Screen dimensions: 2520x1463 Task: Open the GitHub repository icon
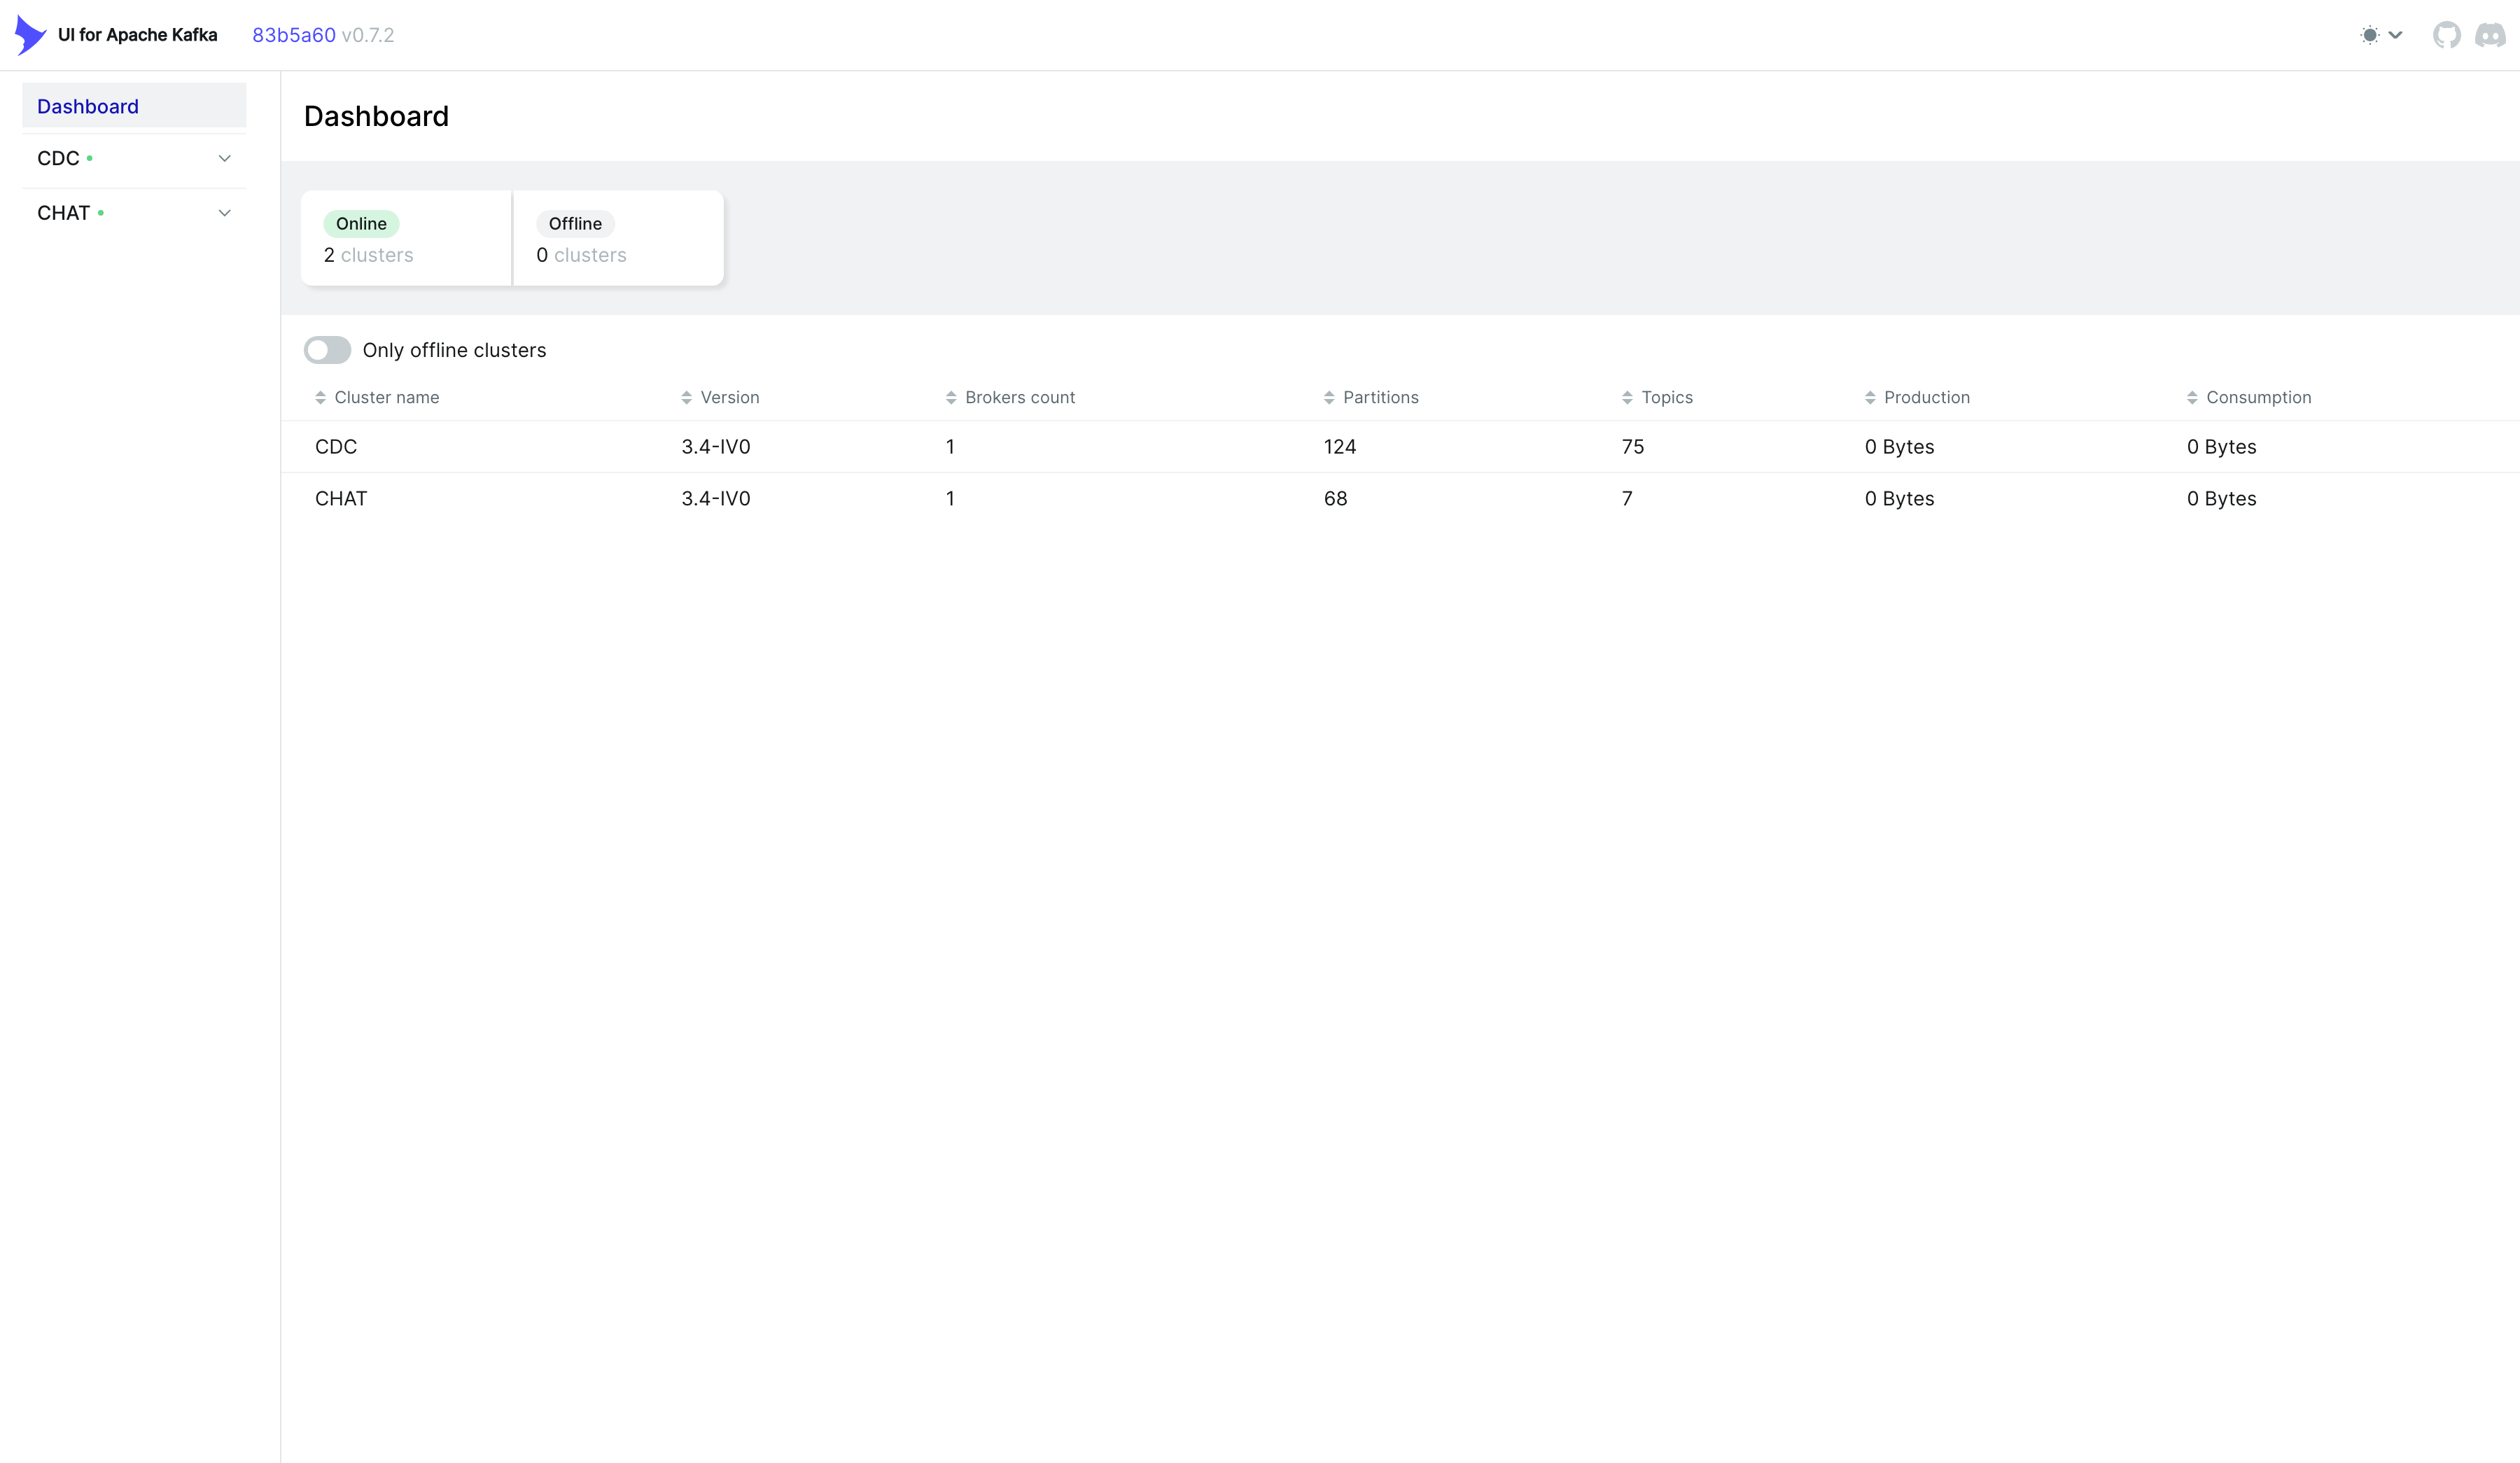point(2446,35)
